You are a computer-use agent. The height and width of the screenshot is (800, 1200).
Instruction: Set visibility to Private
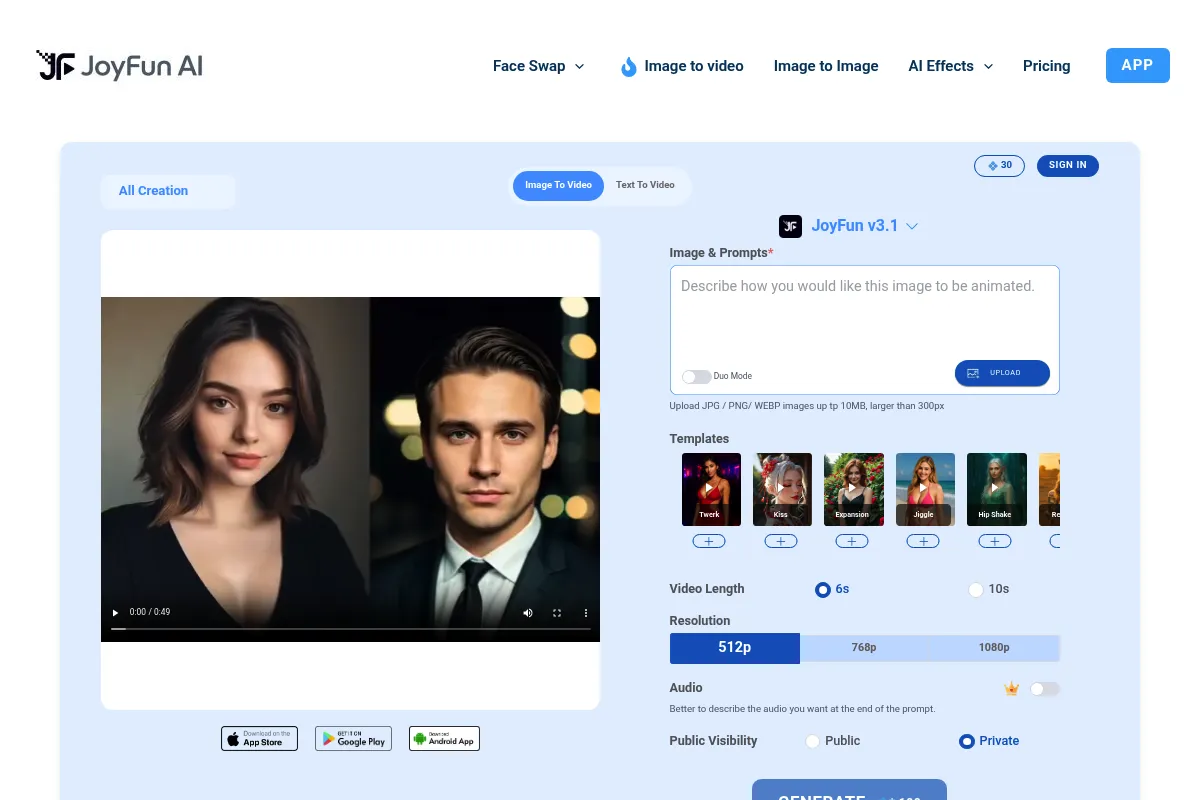[966, 741]
